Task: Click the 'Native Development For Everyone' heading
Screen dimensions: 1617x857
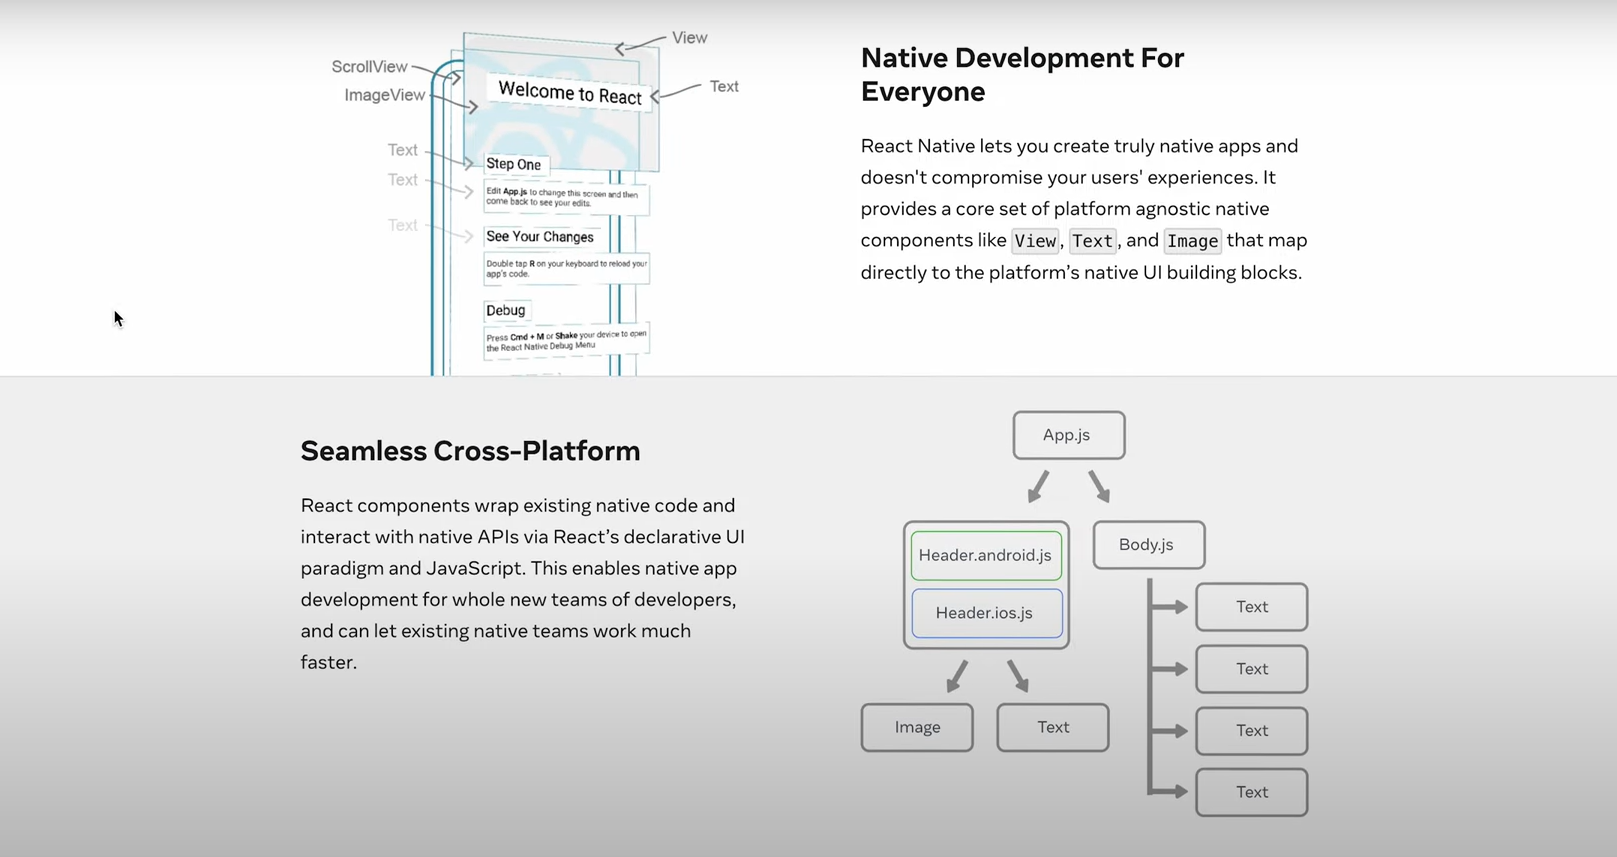Action: coord(1022,74)
